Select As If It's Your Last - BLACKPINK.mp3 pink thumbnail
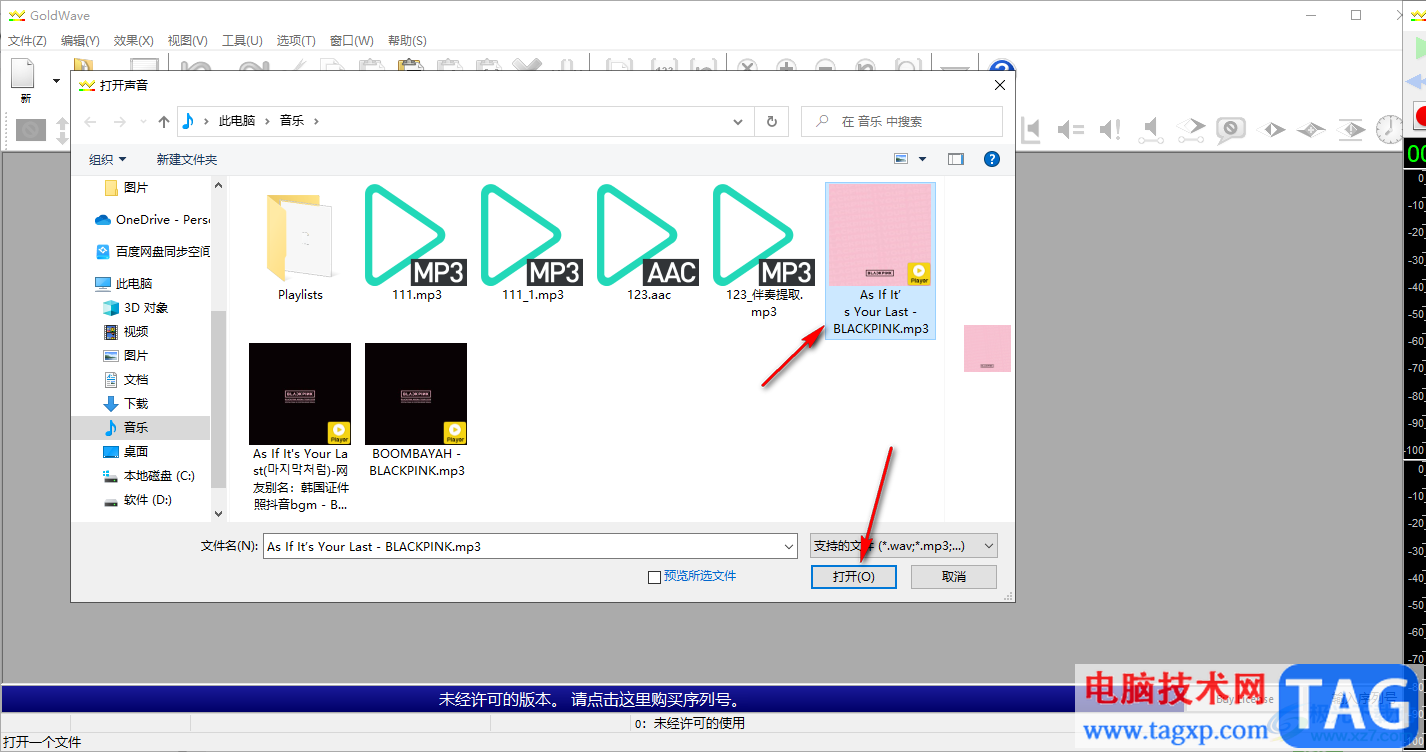The height and width of the screenshot is (752, 1426). [x=881, y=261]
